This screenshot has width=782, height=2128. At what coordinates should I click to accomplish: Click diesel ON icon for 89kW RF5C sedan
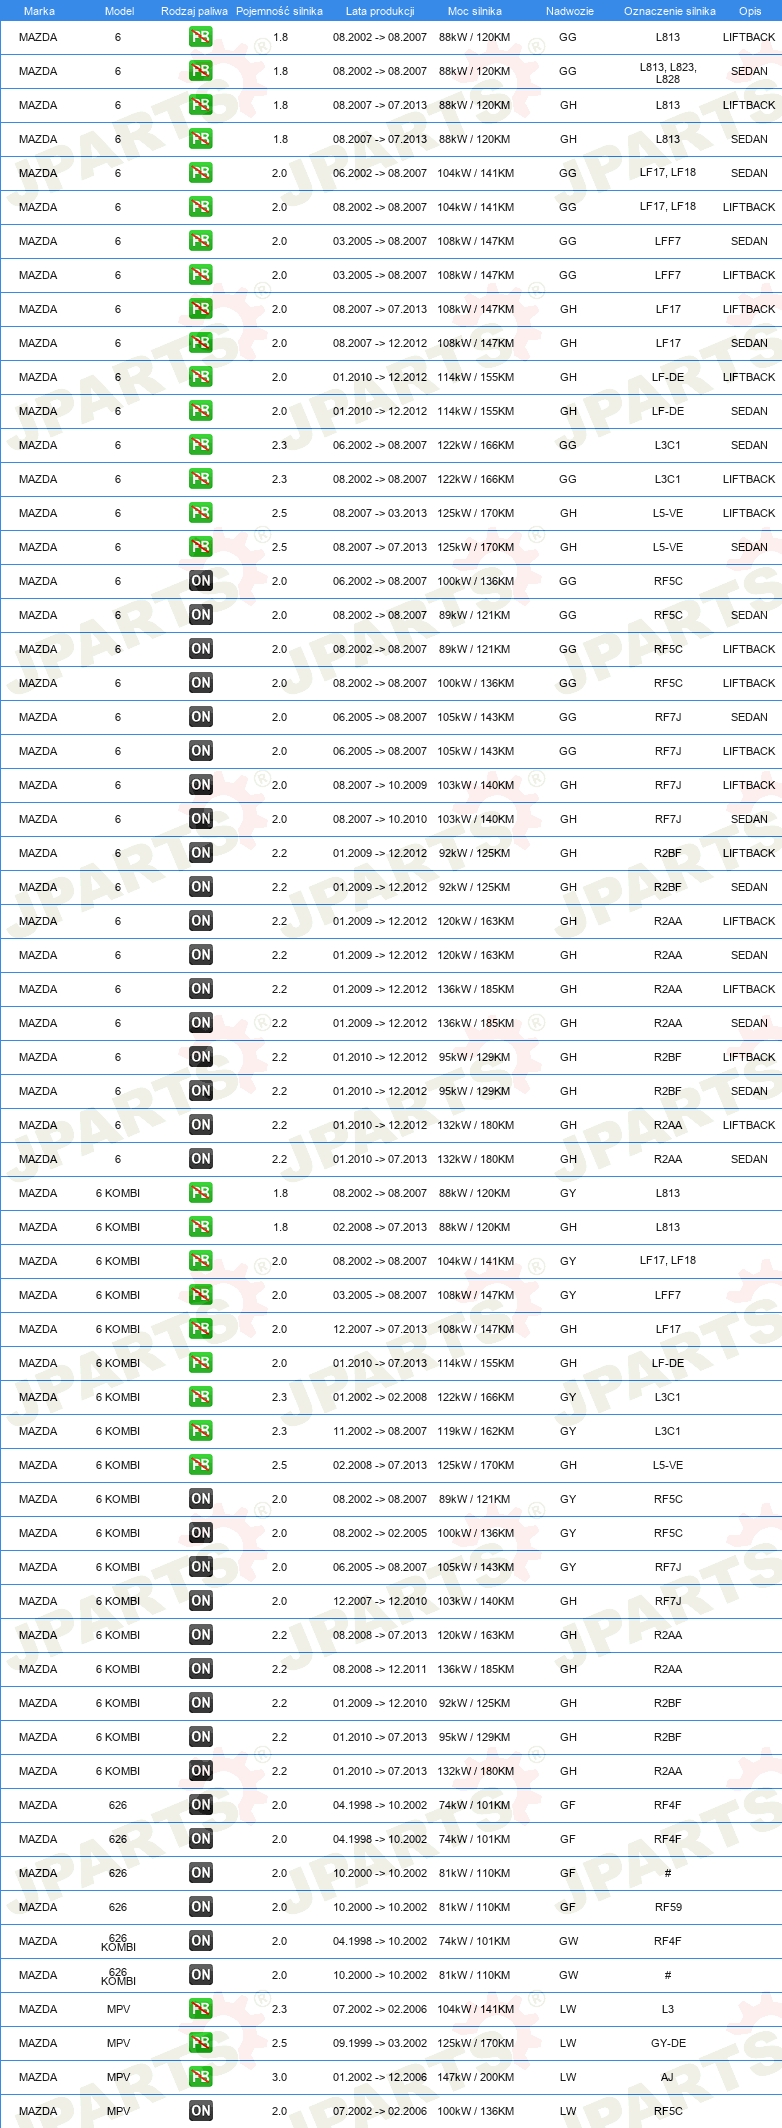click(x=201, y=615)
